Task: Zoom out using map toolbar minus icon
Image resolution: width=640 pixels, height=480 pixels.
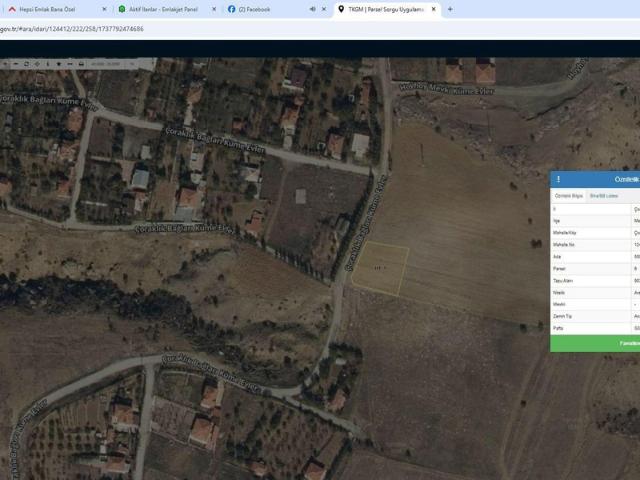Action: click(x=16, y=64)
